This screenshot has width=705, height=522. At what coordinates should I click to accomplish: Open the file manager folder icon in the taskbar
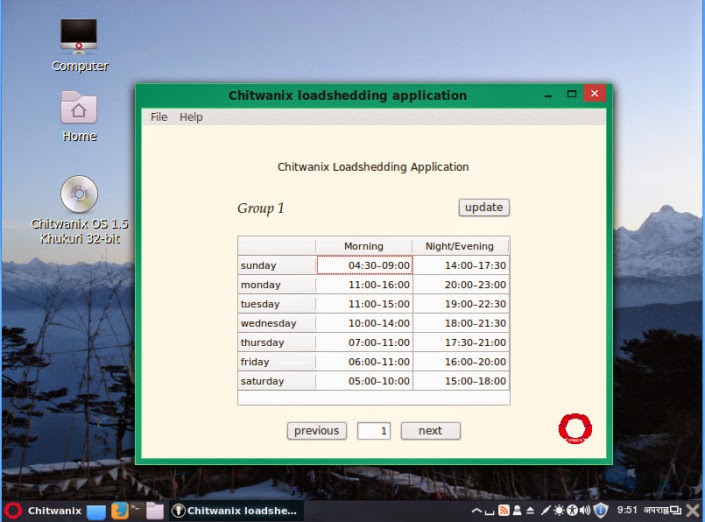click(155, 511)
